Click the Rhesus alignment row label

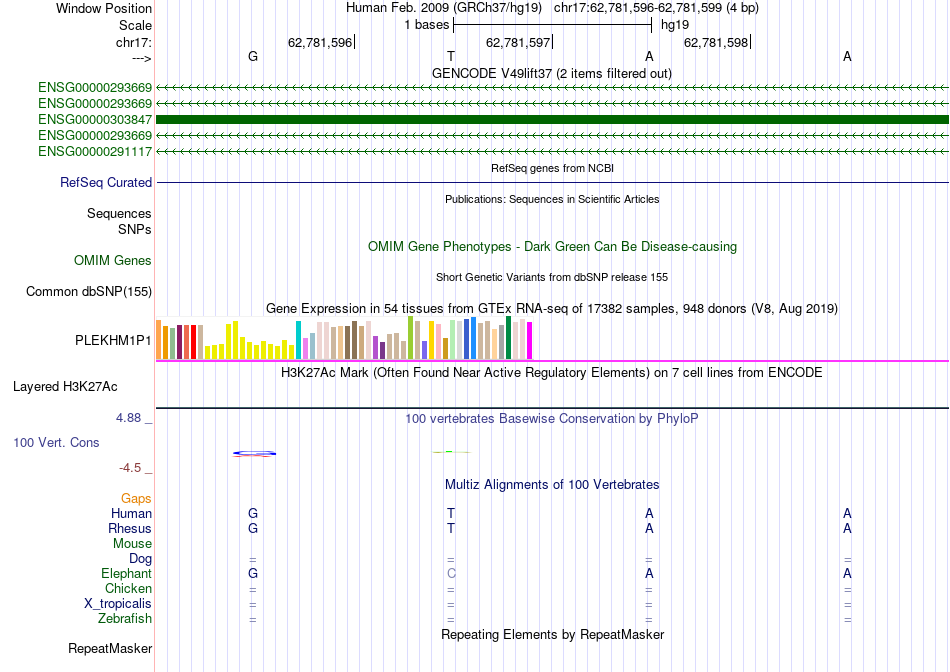[x=130, y=528]
